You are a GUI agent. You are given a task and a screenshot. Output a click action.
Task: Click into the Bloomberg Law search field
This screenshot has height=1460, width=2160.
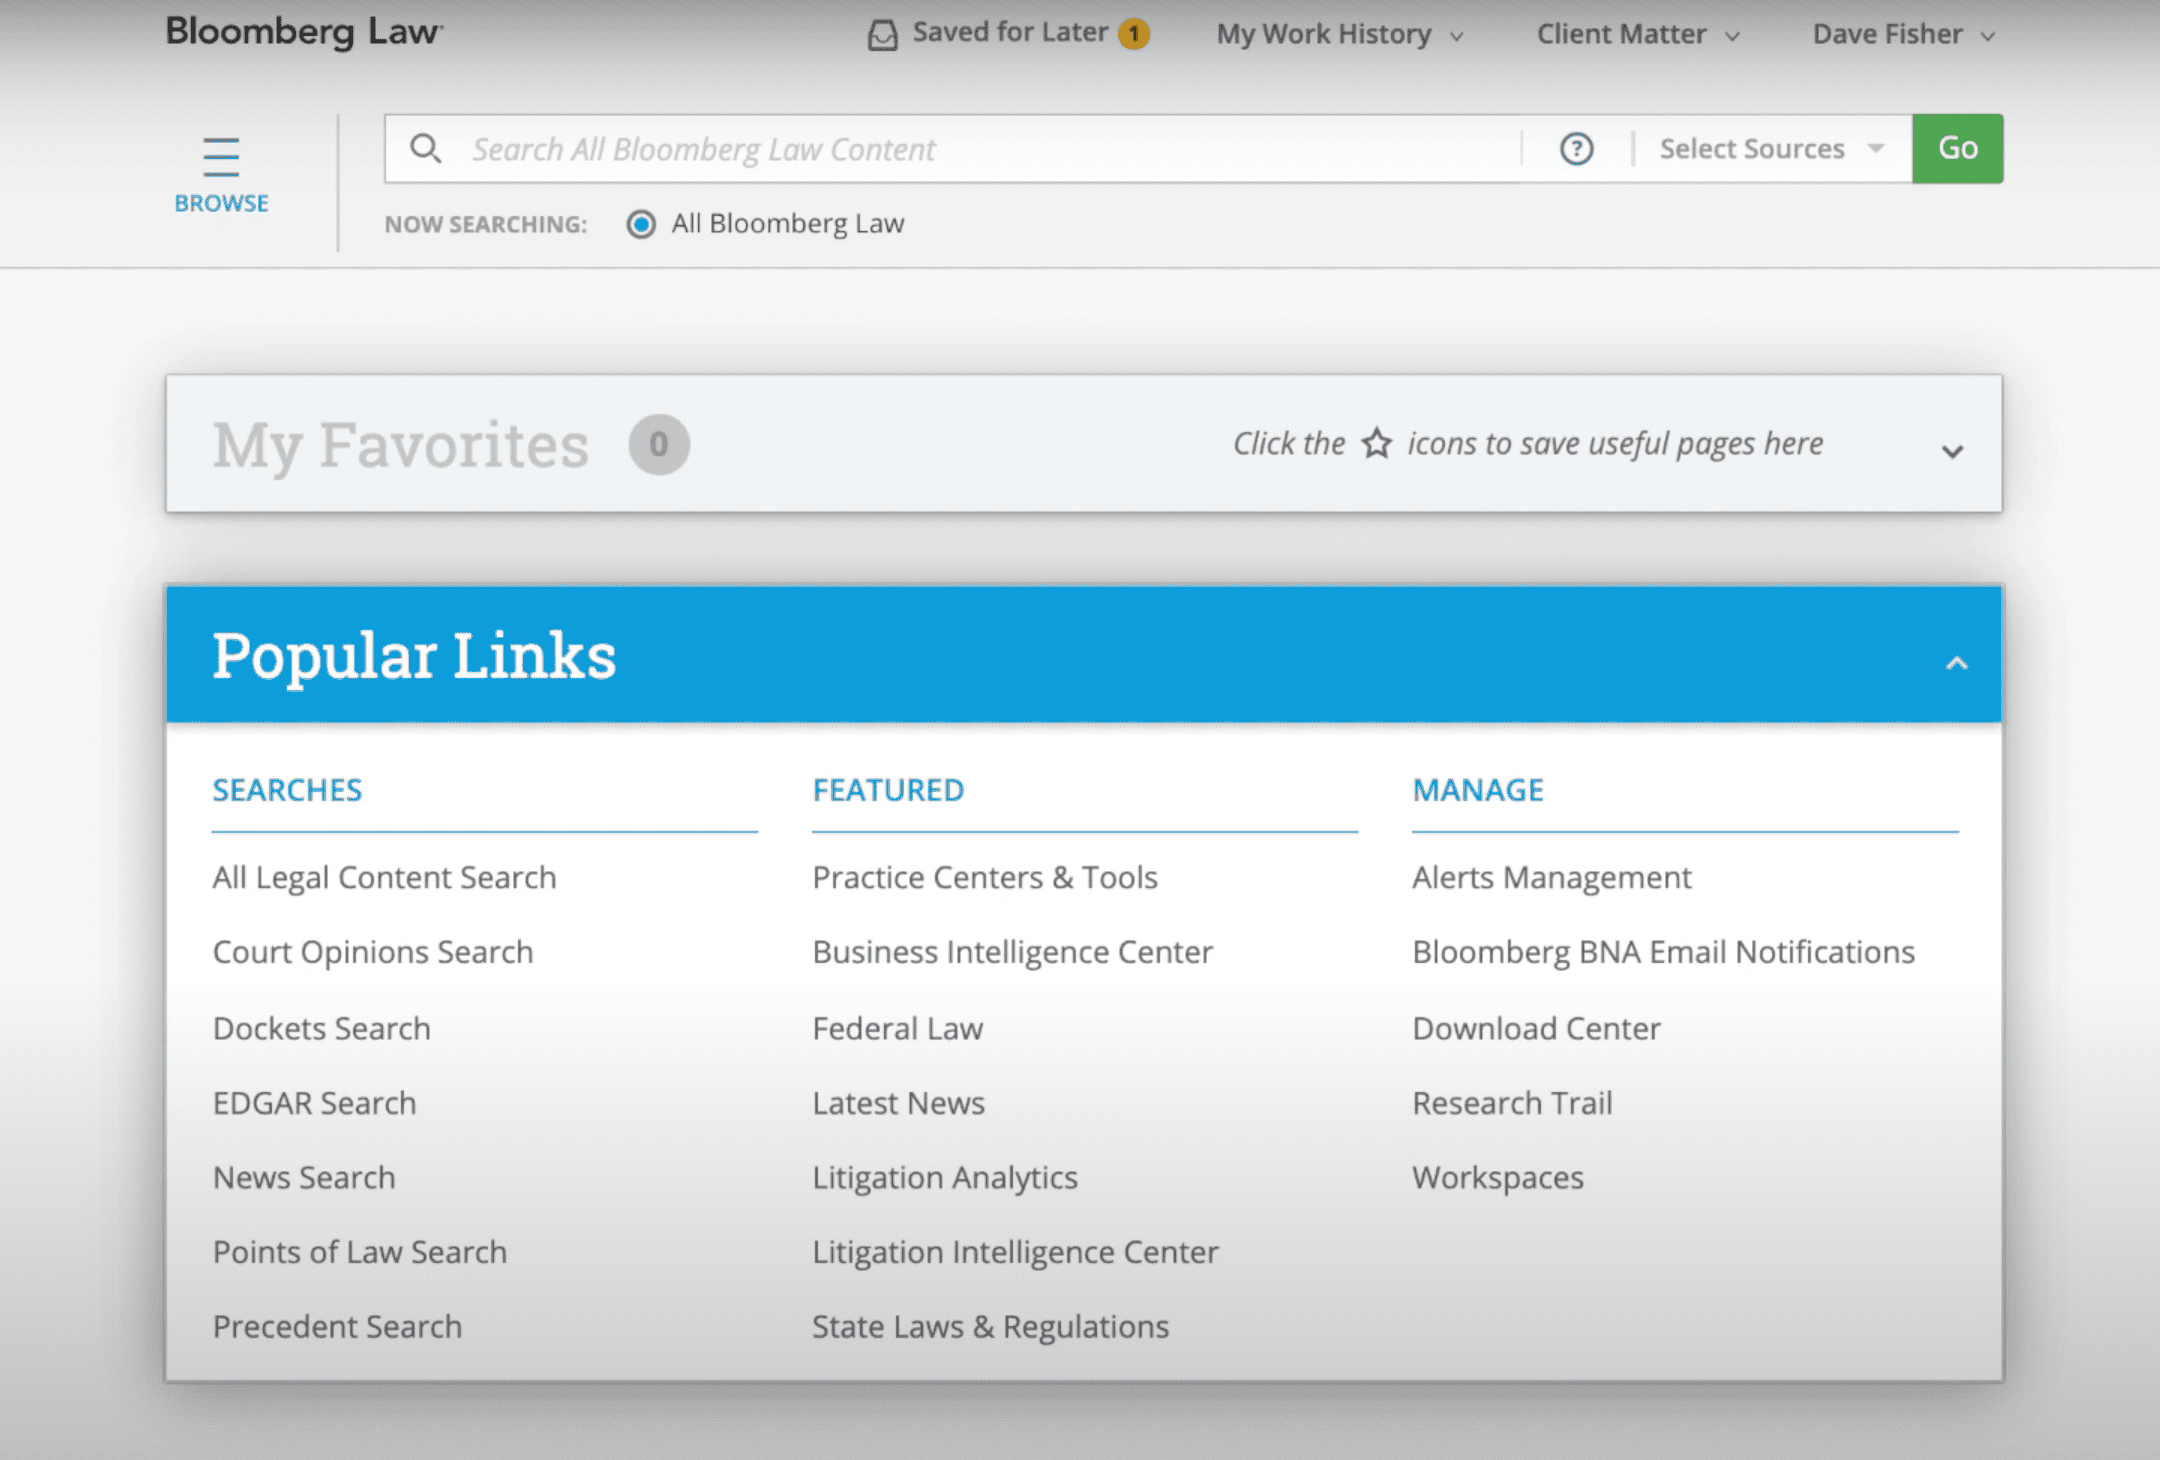click(990, 149)
